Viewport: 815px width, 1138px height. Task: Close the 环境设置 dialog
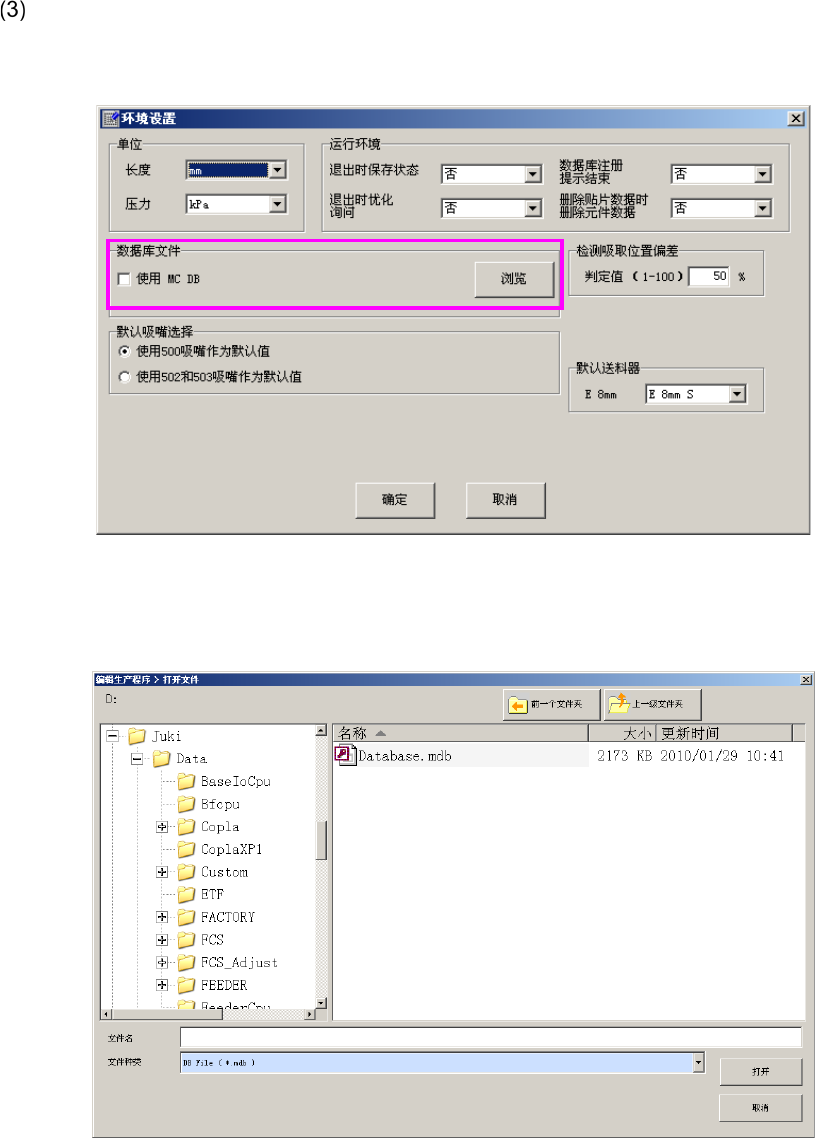click(x=796, y=118)
